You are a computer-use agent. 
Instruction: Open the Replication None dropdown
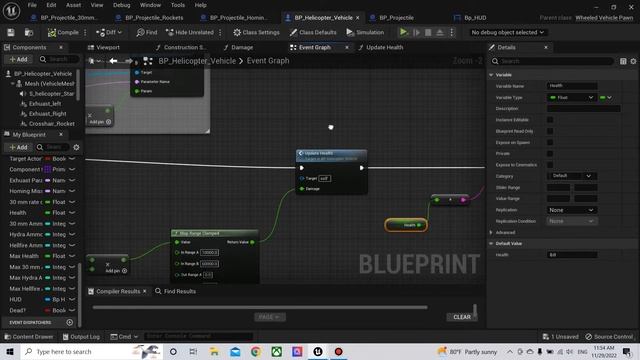571,210
